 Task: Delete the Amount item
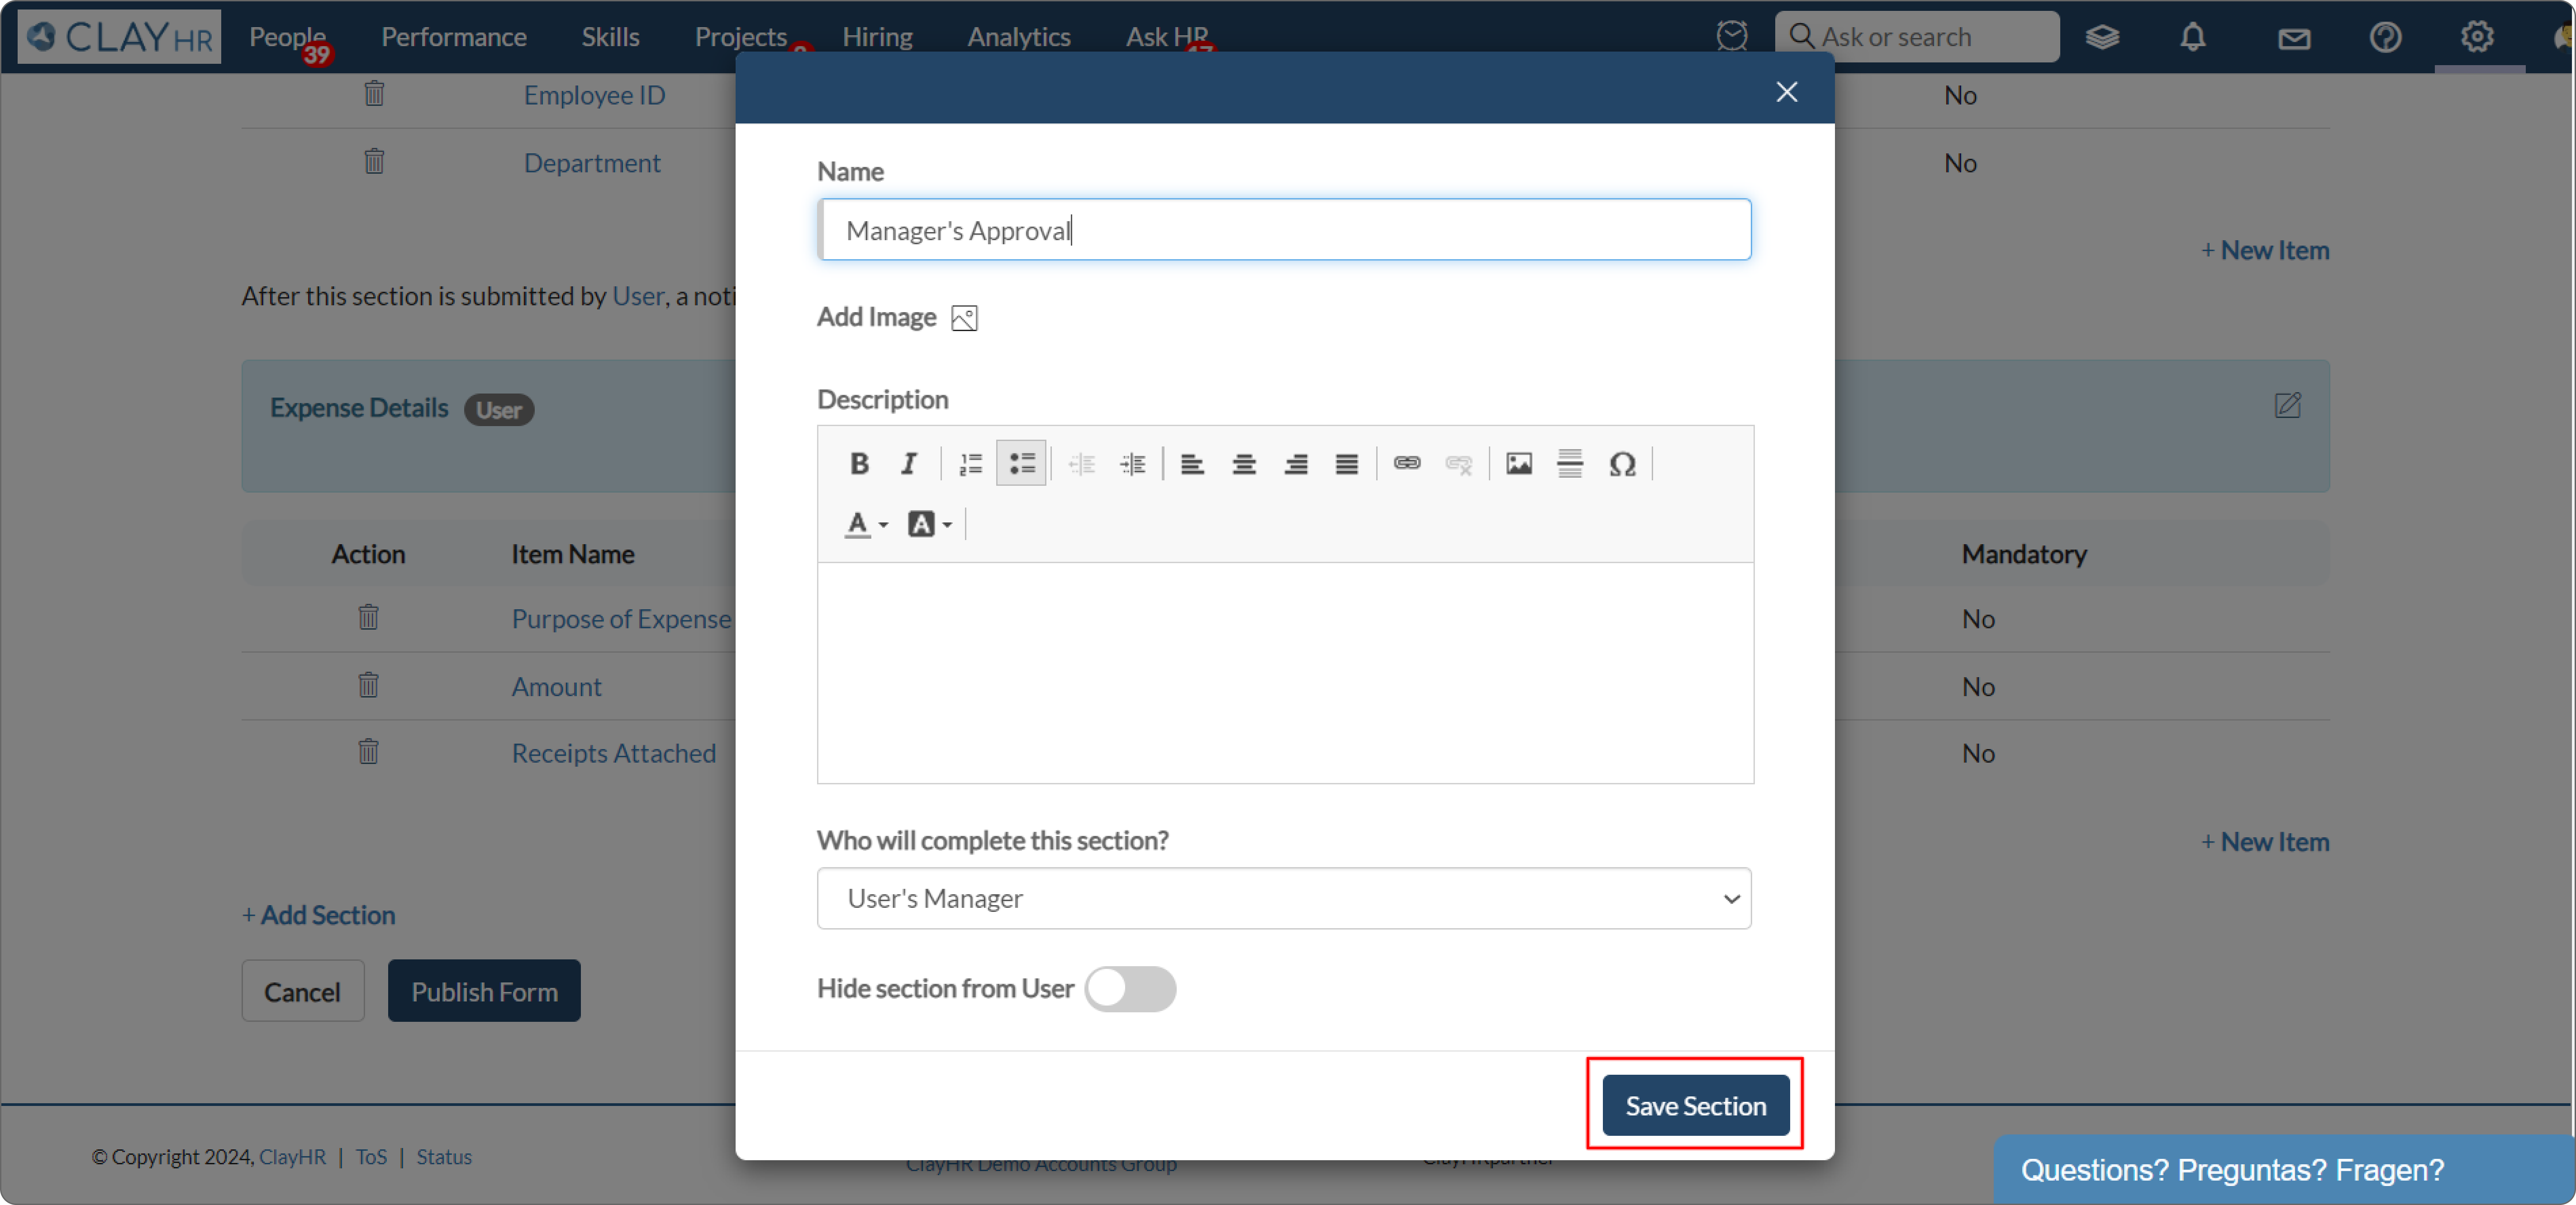point(368,685)
